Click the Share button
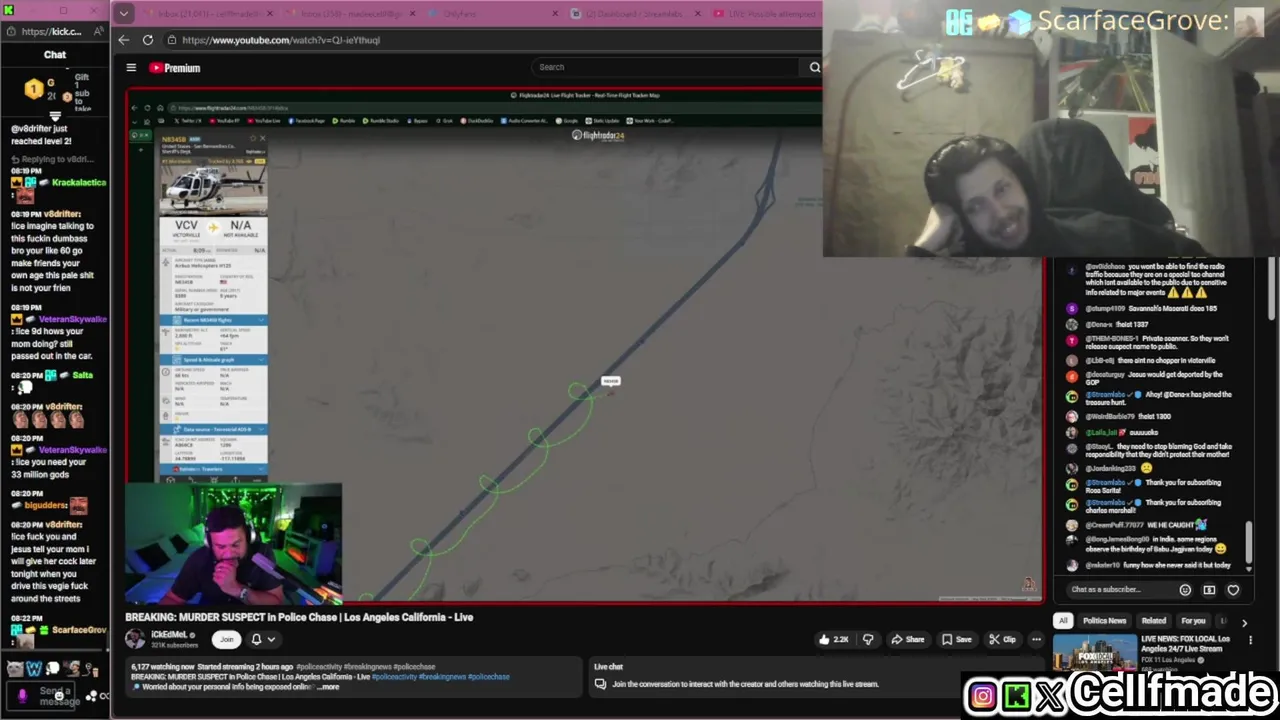This screenshot has width=1280, height=720. coord(908,639)
